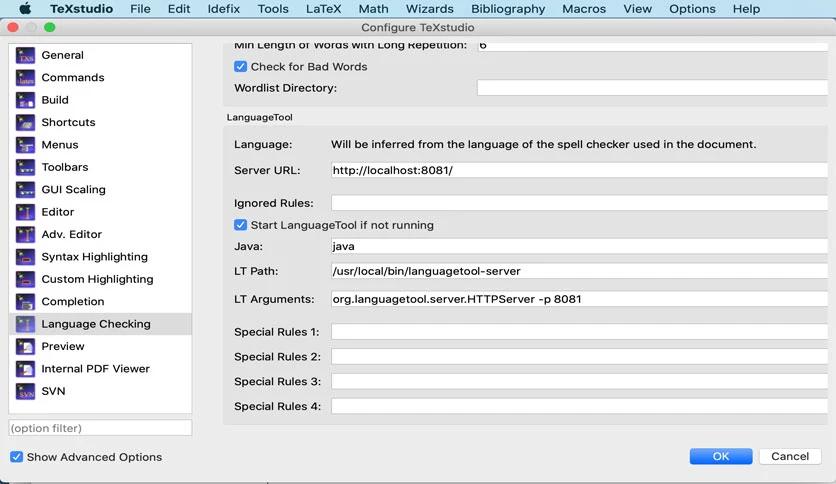Viewport: 836px width, 484px height.
Task: Open the Macros menu
Action: 584,9
